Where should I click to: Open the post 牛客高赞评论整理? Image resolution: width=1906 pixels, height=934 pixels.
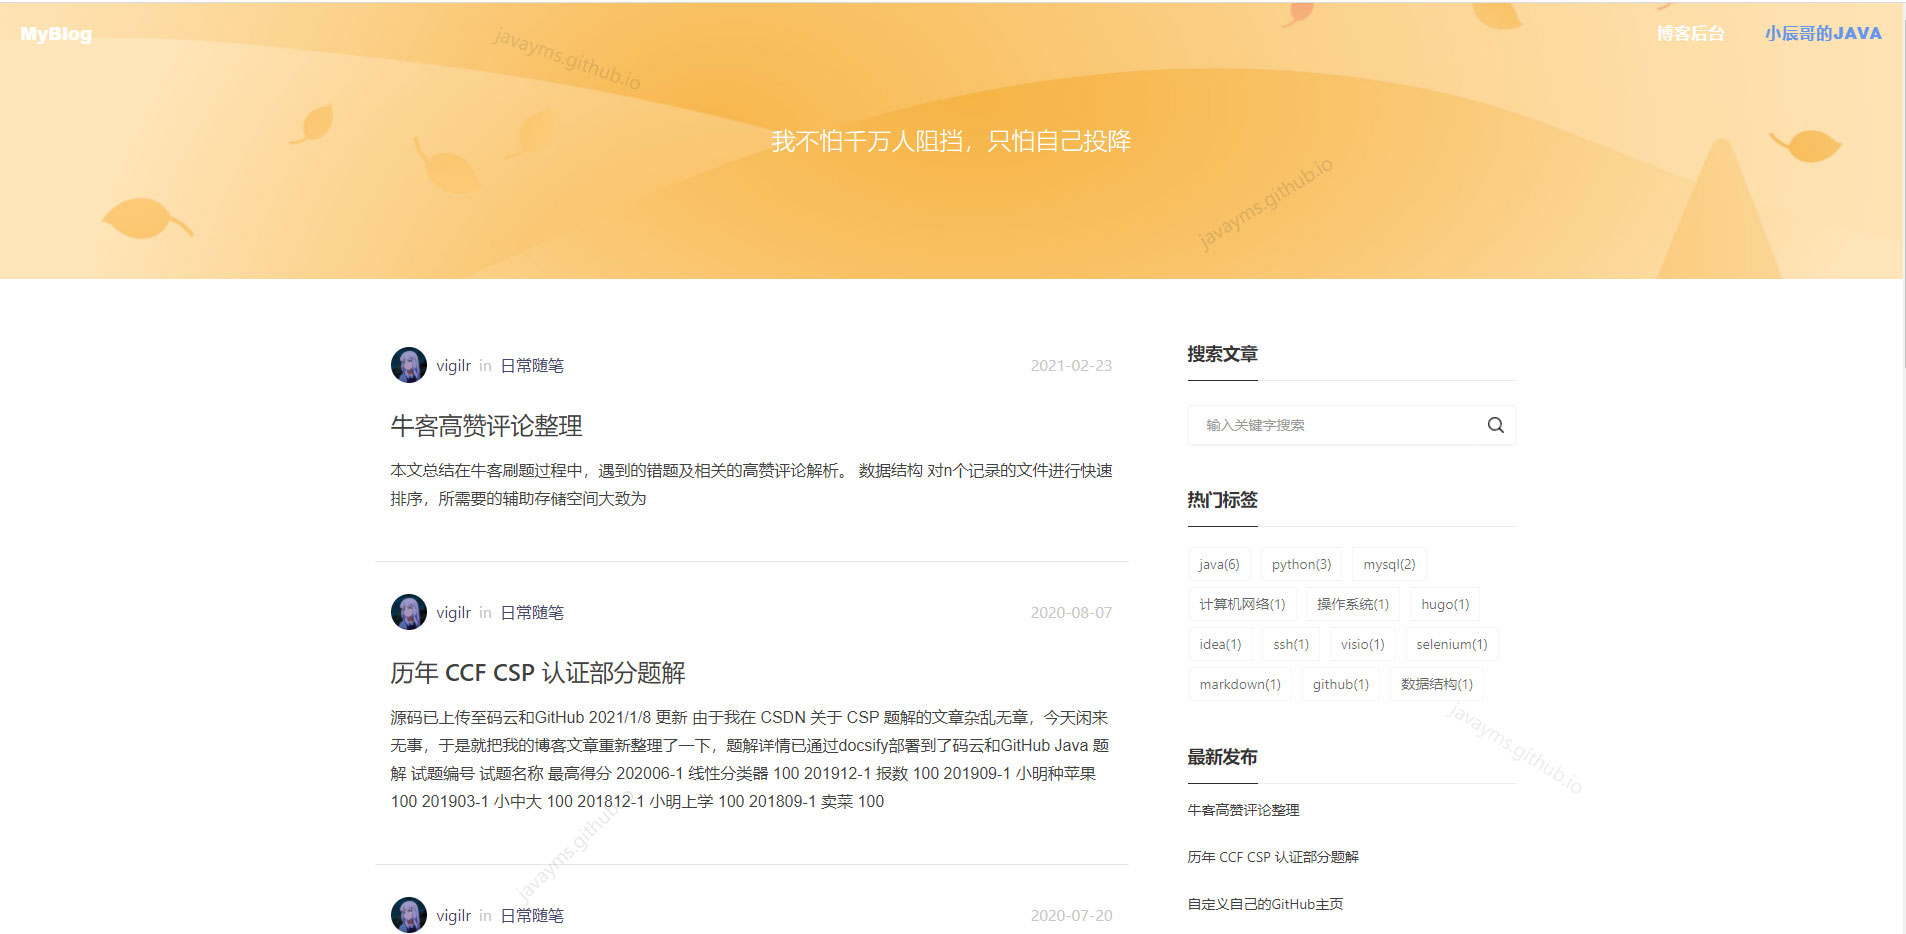487,425
